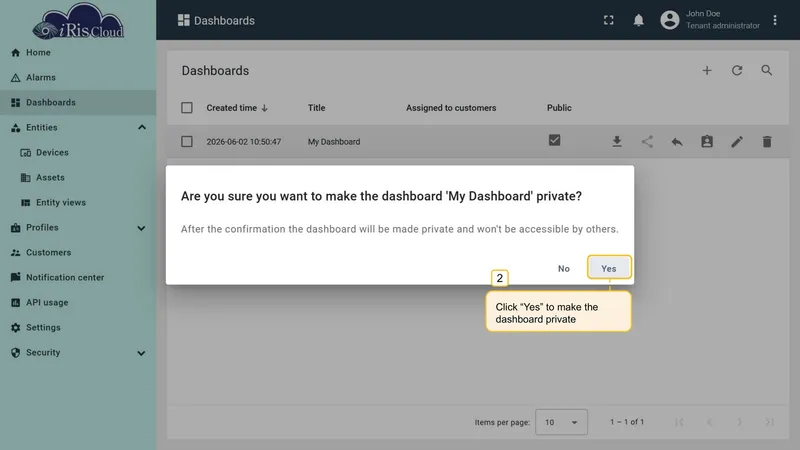Open Assets under Entities
The image size is (800, 450).
coord(78,178)
